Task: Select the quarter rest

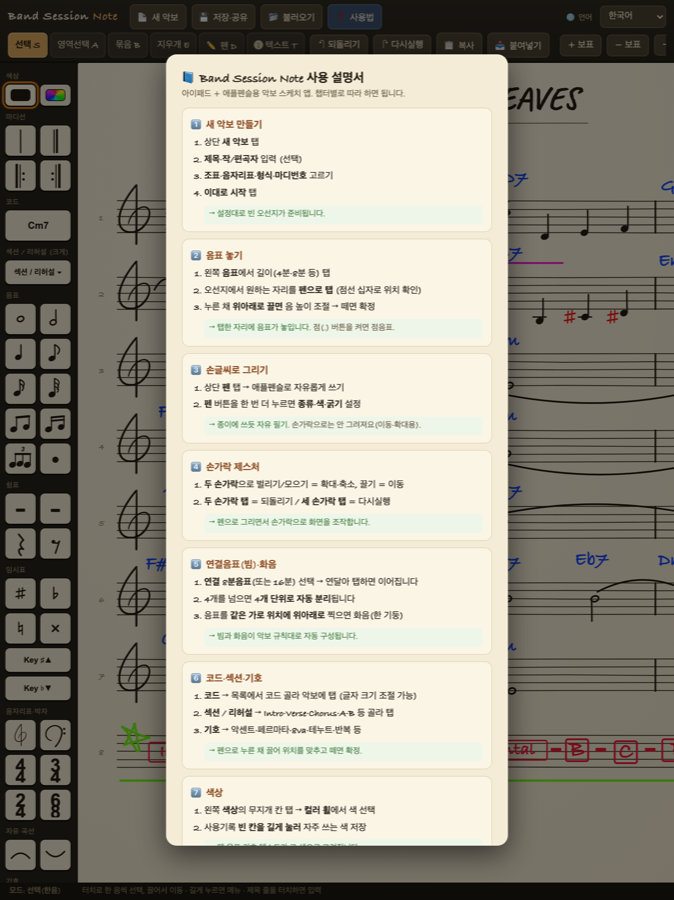Action: coord(21,544)
